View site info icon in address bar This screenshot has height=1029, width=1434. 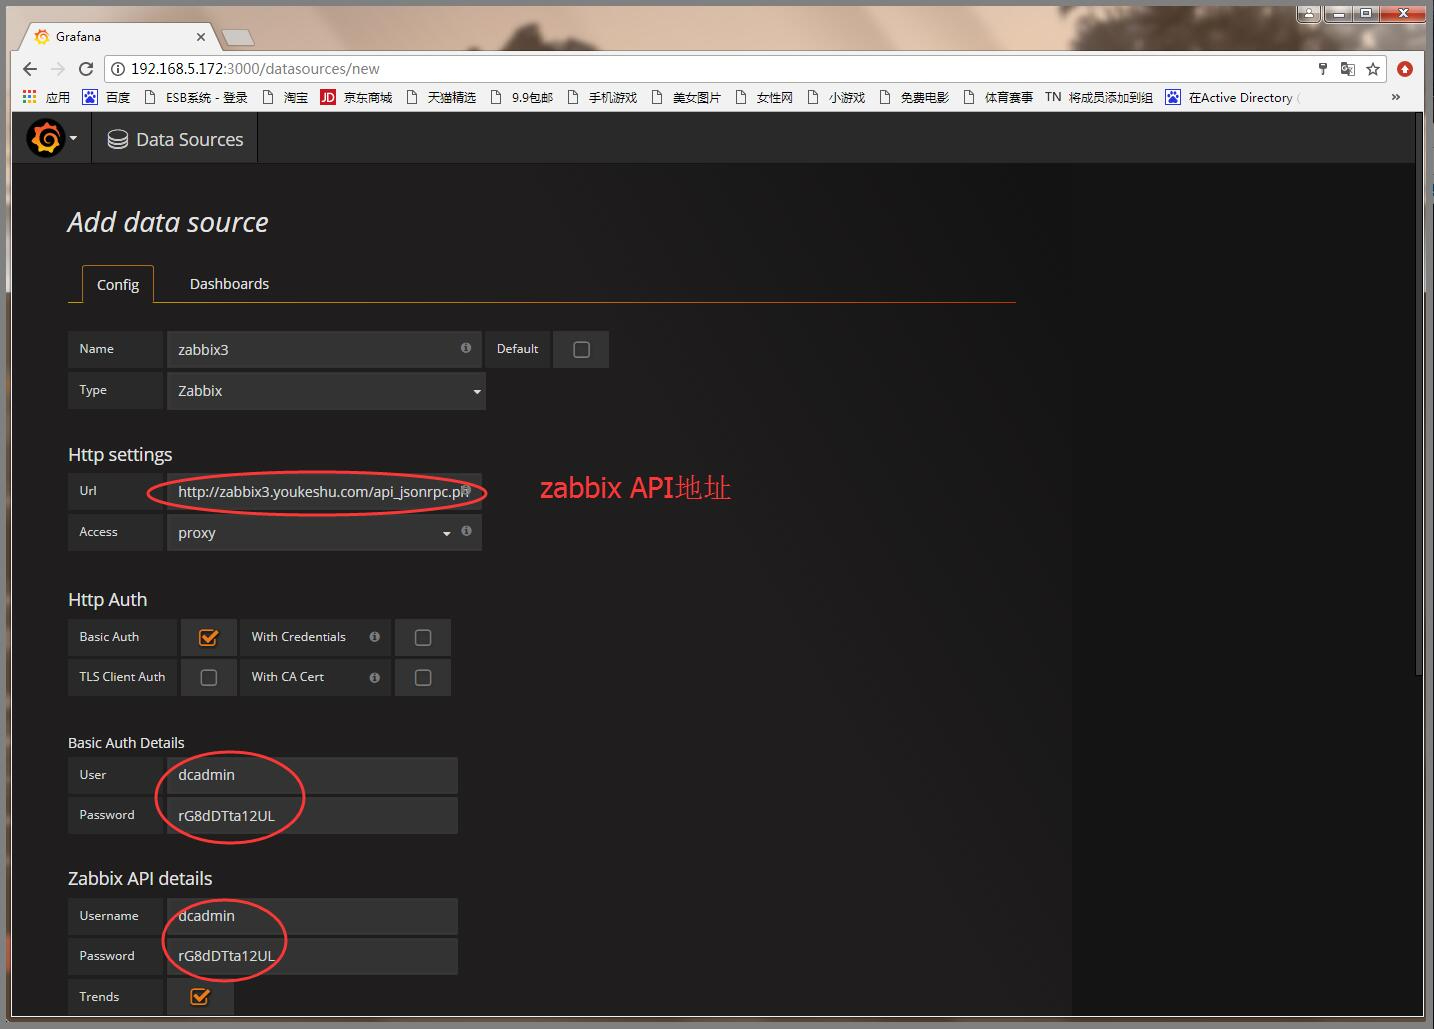118,69
